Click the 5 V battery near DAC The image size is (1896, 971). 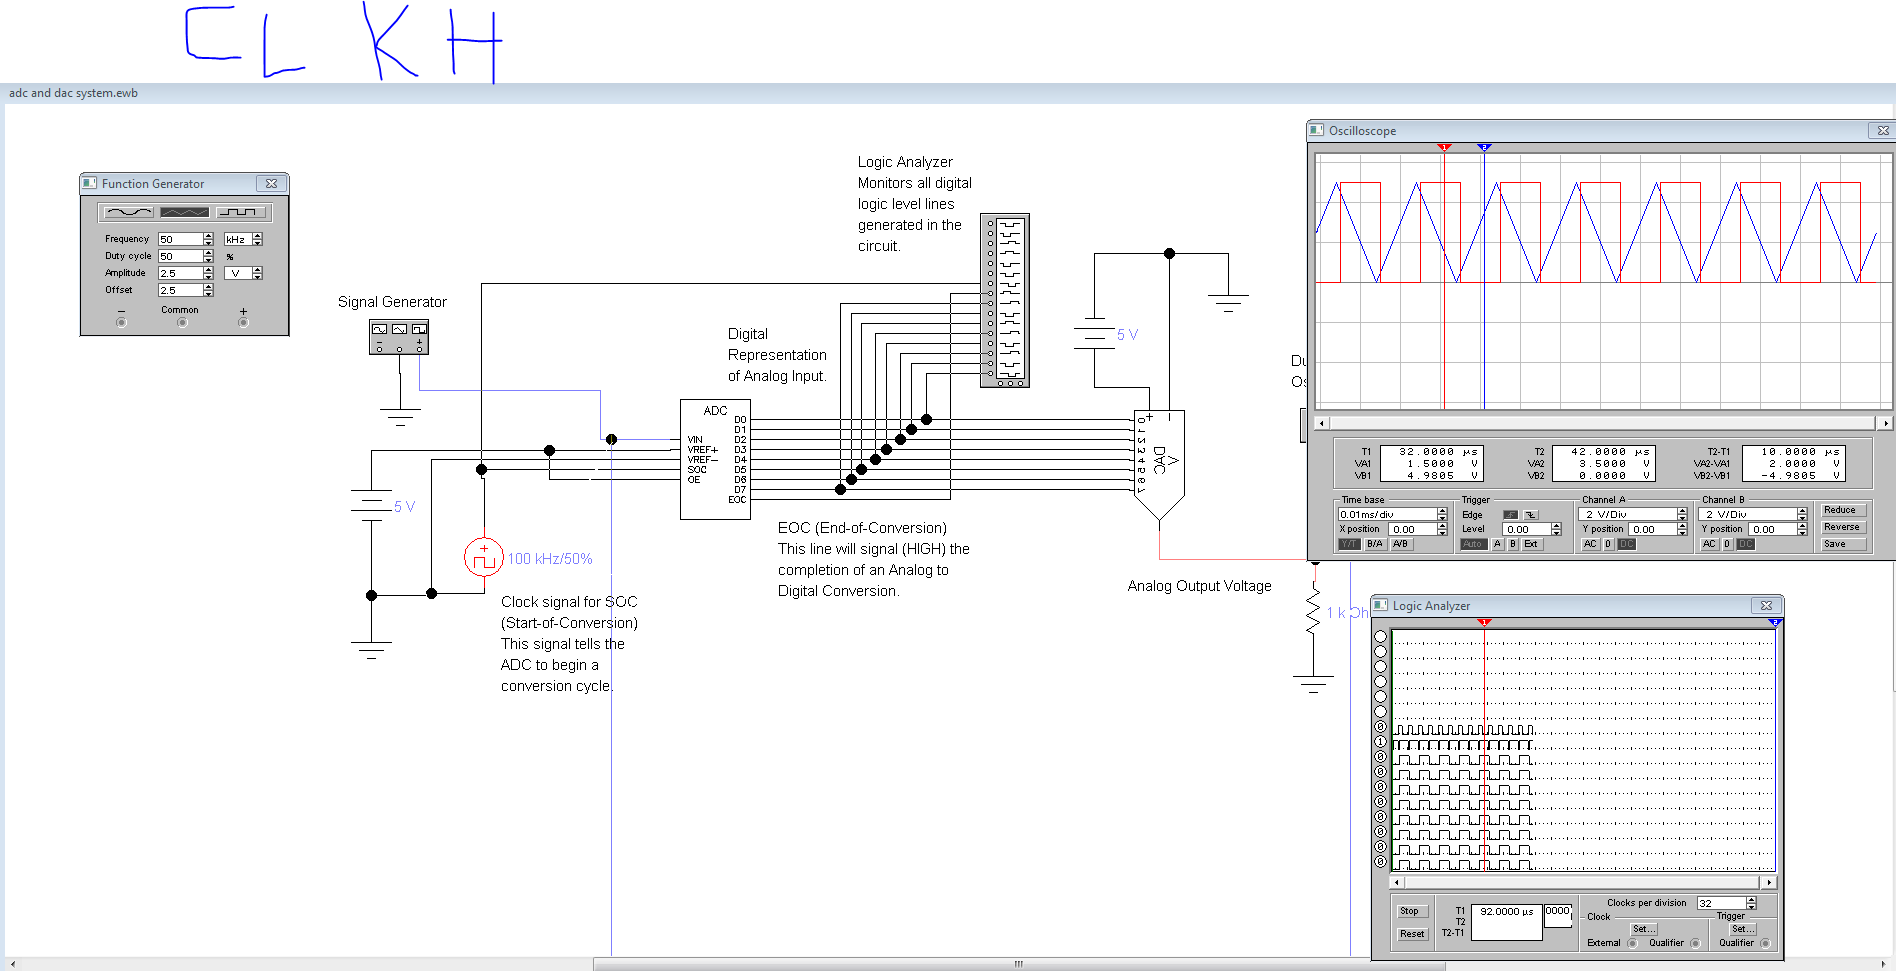[x=1095, y=335]
